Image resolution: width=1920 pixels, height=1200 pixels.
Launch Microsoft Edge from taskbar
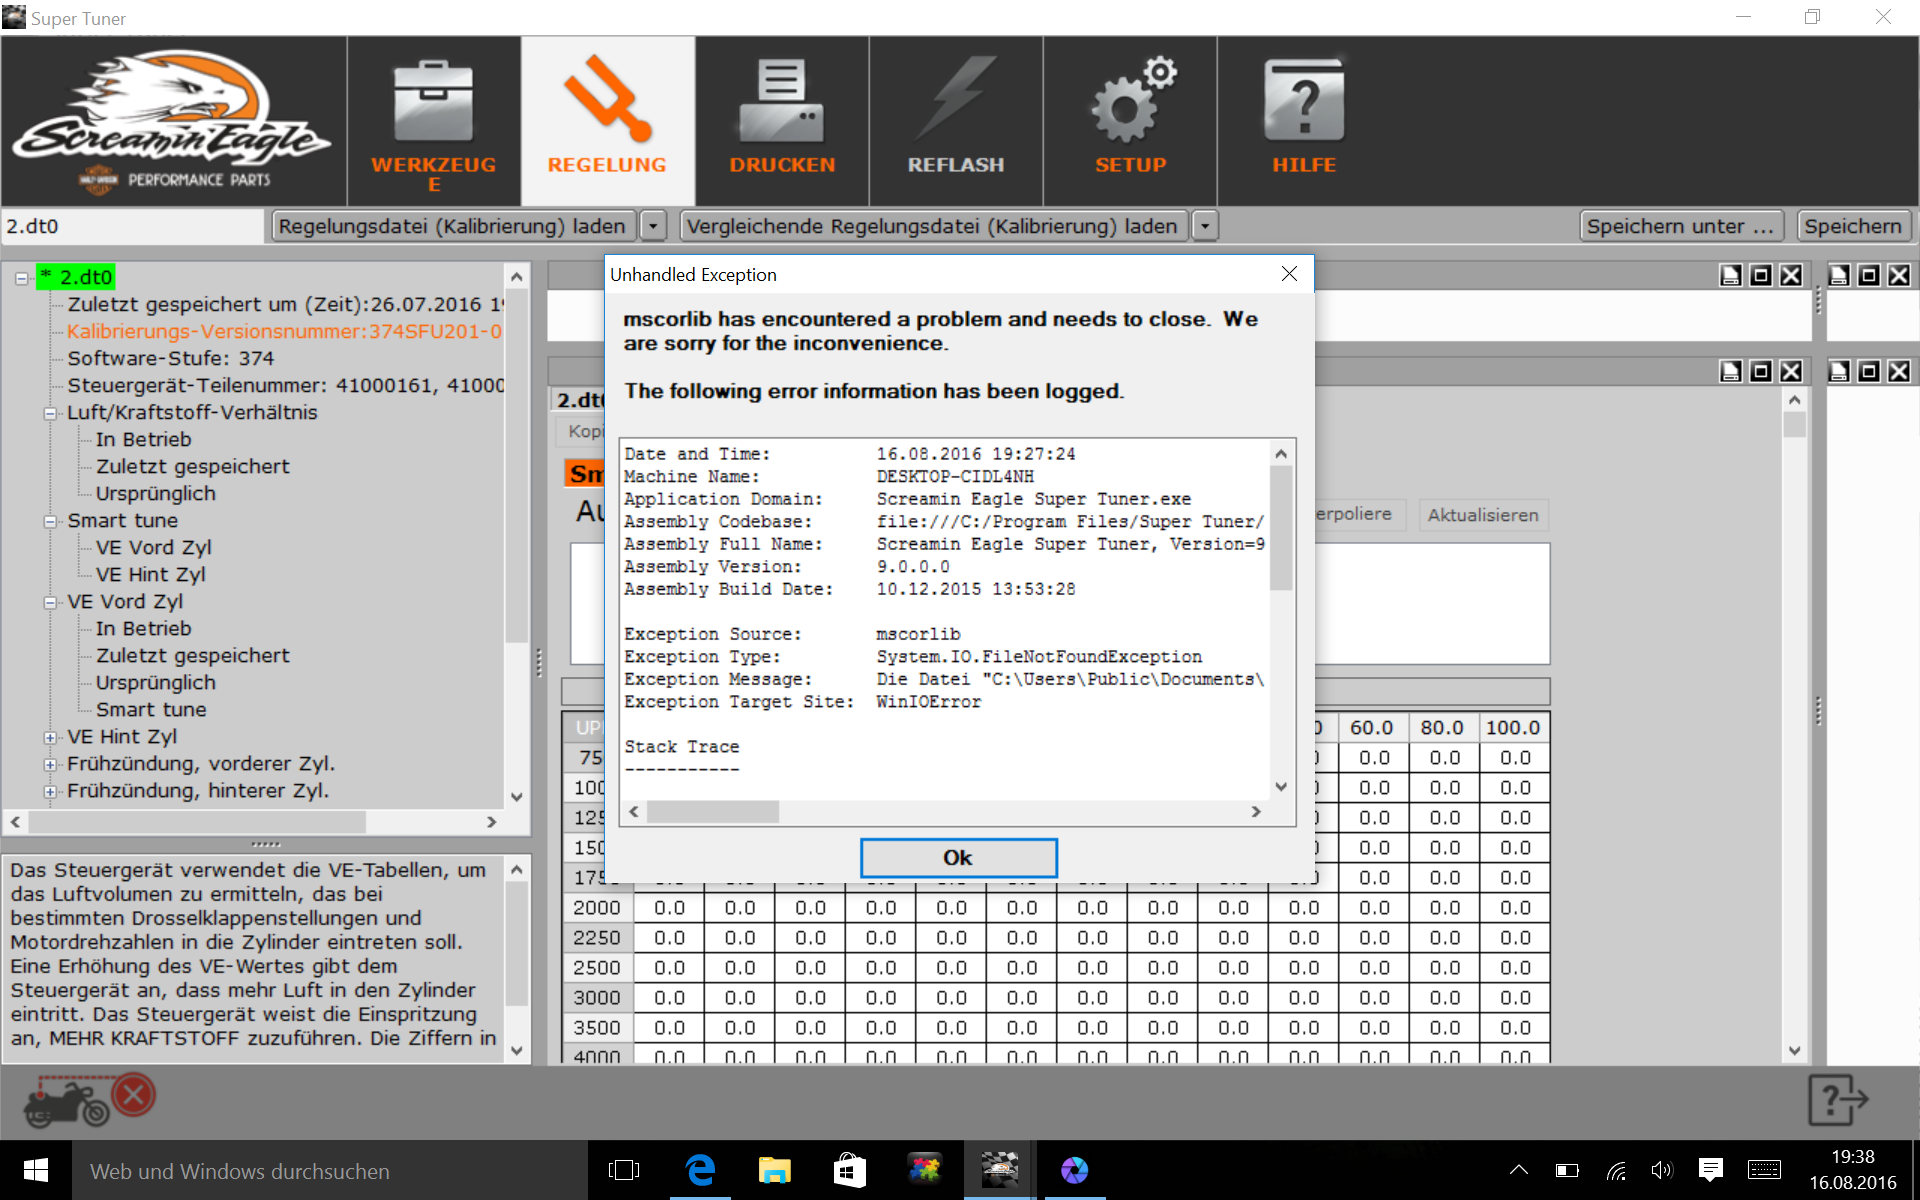click(700, 1170)
